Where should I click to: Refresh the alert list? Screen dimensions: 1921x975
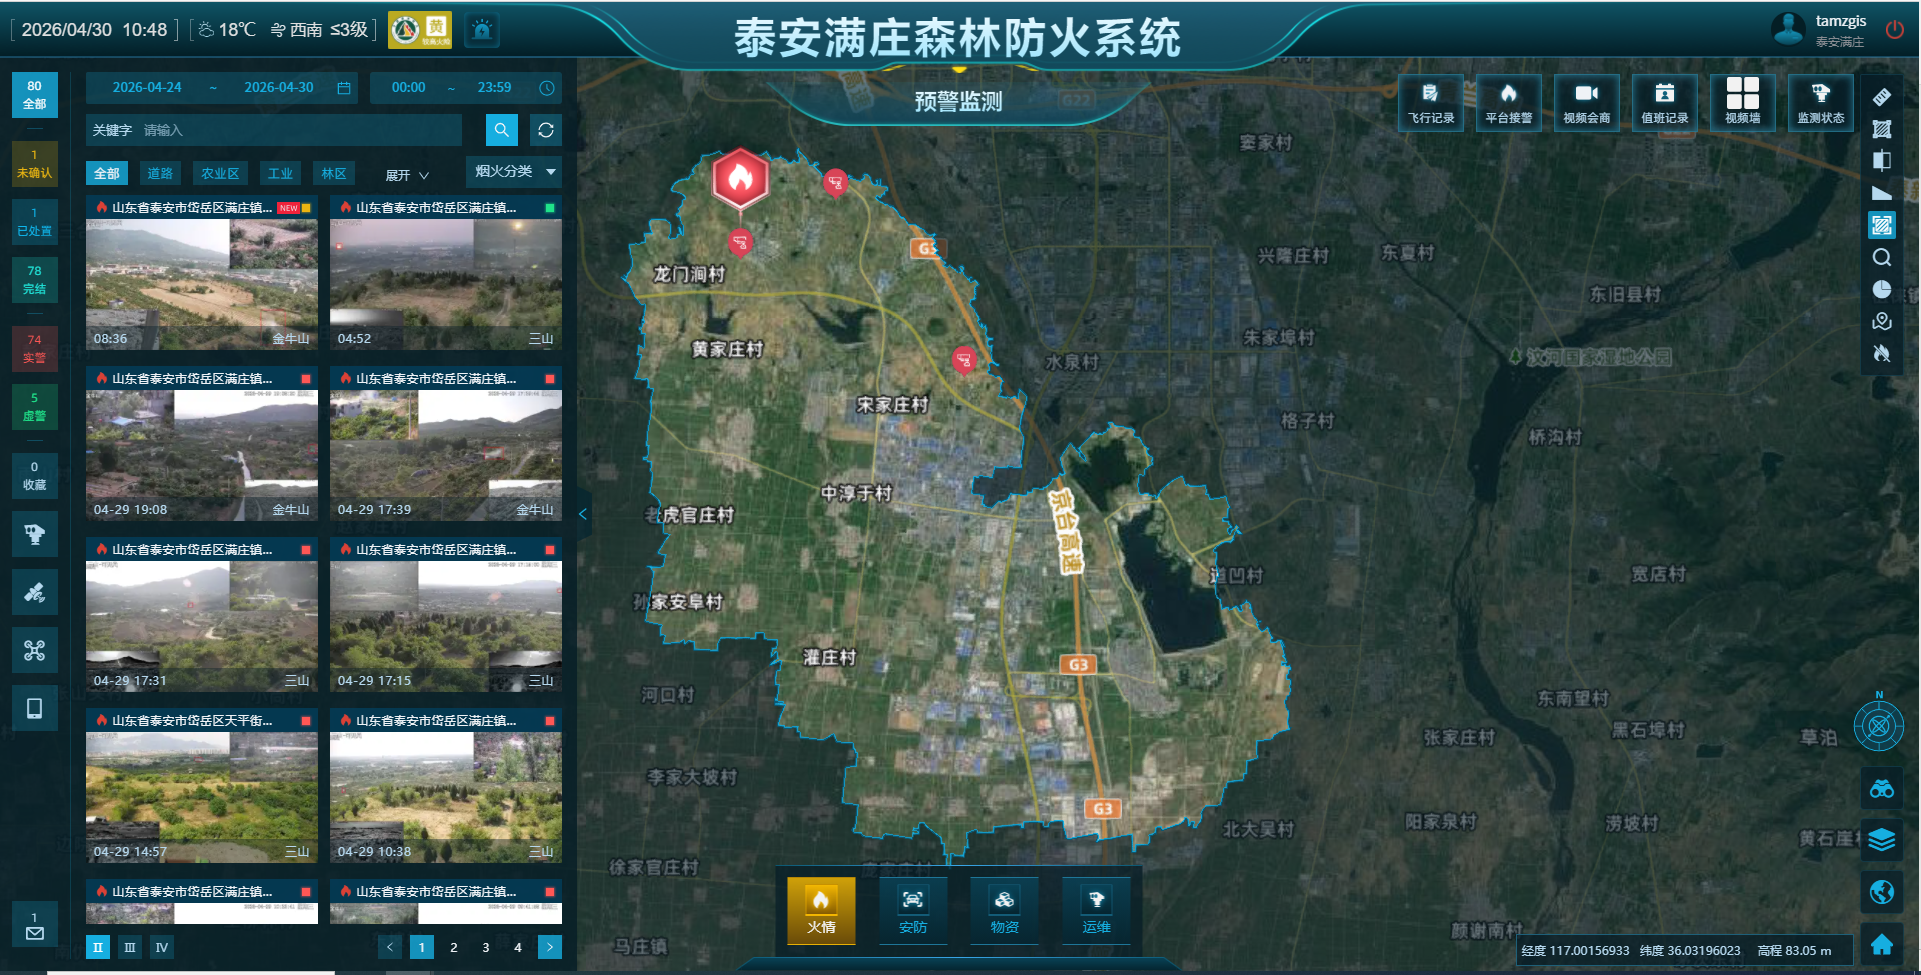point(545,130)
